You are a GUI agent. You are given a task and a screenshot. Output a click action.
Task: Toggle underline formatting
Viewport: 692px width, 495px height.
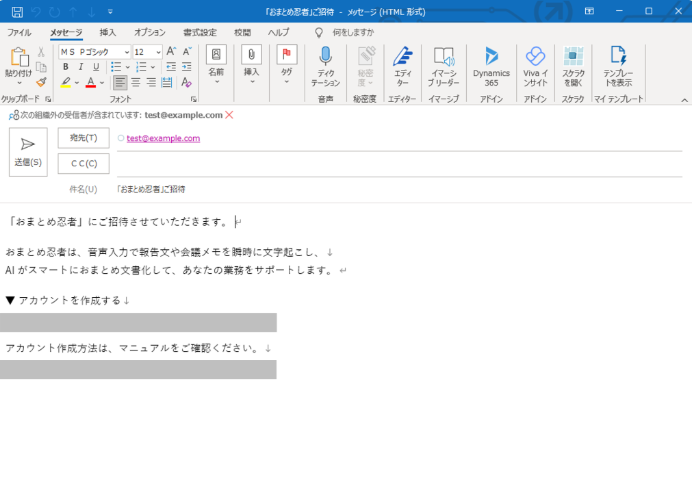(x=96, y=67)
